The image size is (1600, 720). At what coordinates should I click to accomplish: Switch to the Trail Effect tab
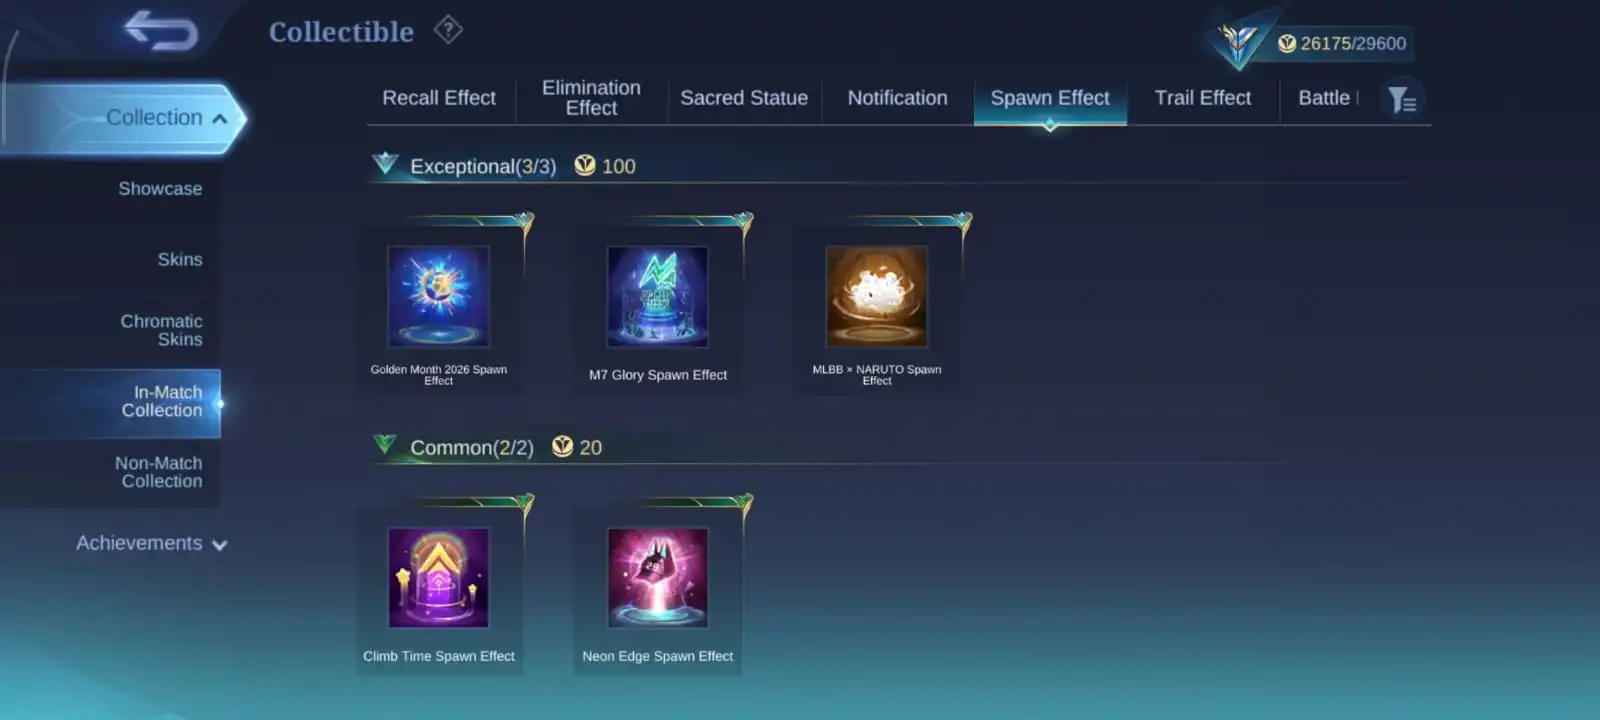(x=1203, y=98)
